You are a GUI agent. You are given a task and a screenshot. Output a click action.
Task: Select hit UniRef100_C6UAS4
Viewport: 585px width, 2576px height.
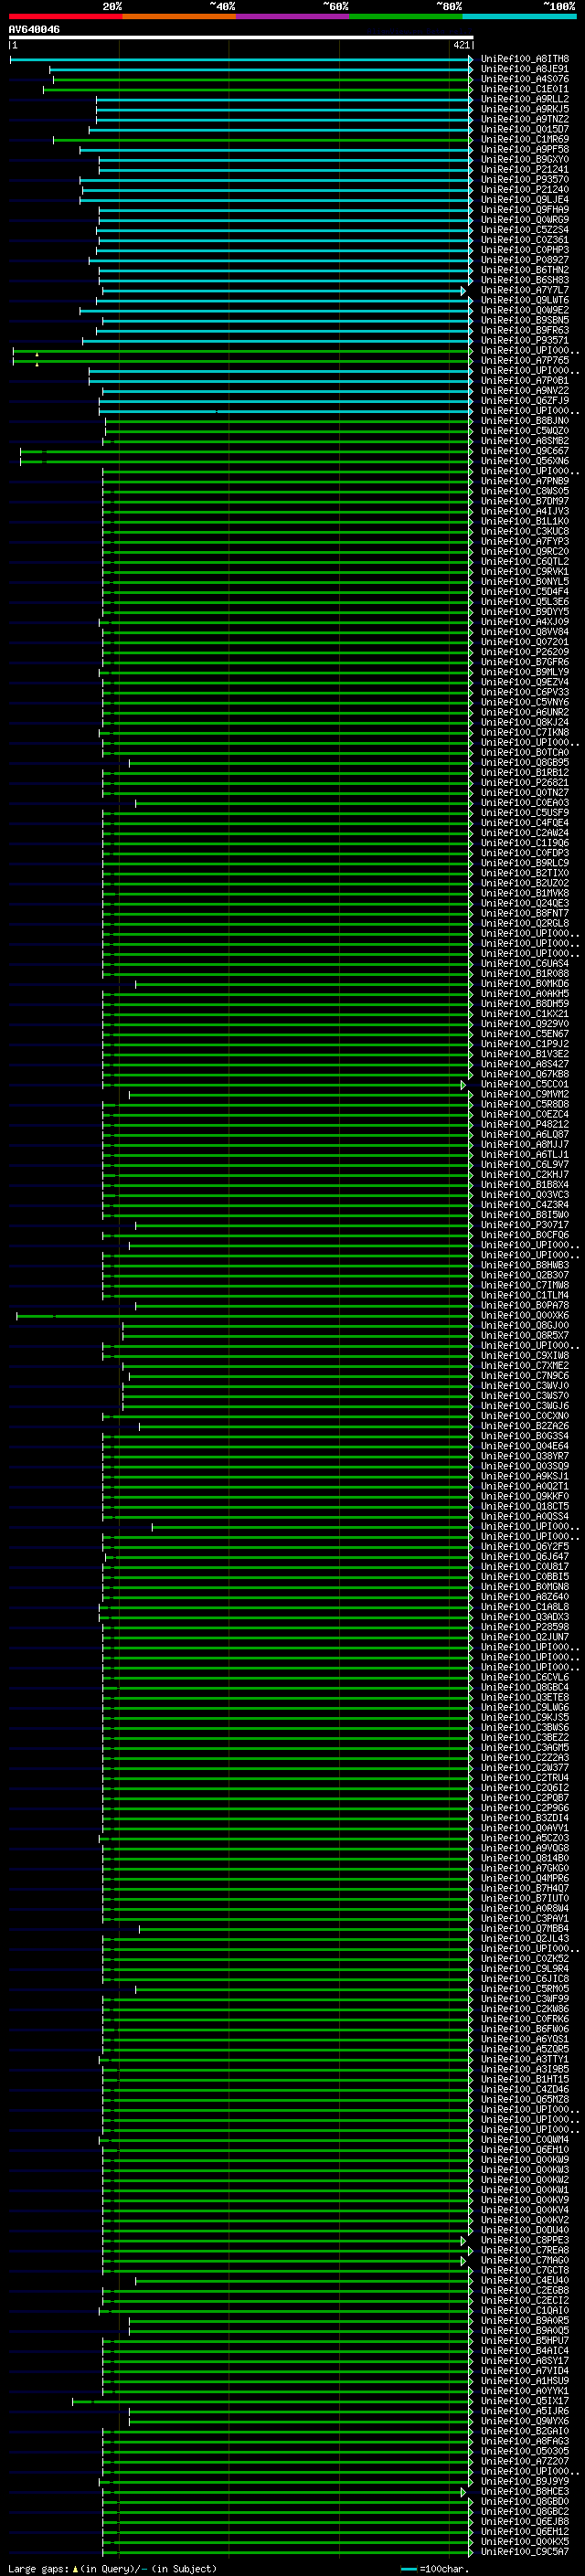coord(525,963)
